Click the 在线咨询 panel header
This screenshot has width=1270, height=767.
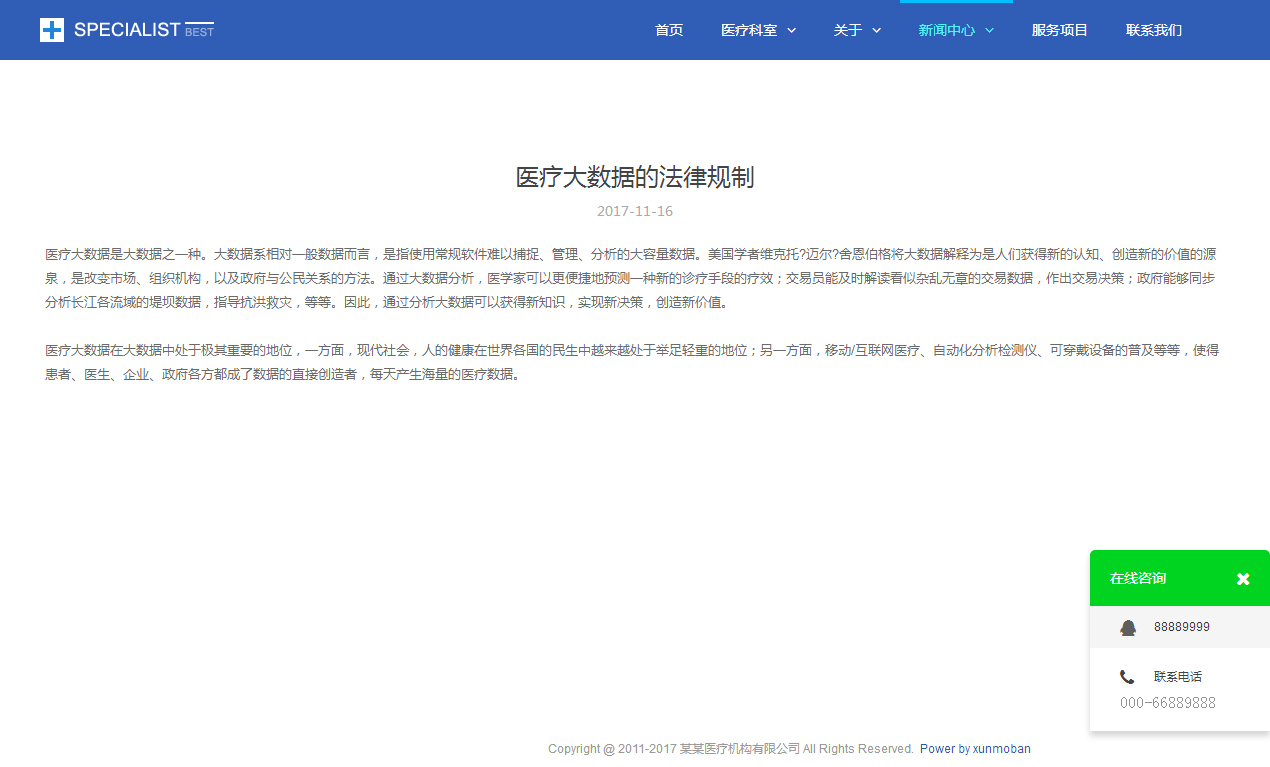click(x=1138, y=578)
